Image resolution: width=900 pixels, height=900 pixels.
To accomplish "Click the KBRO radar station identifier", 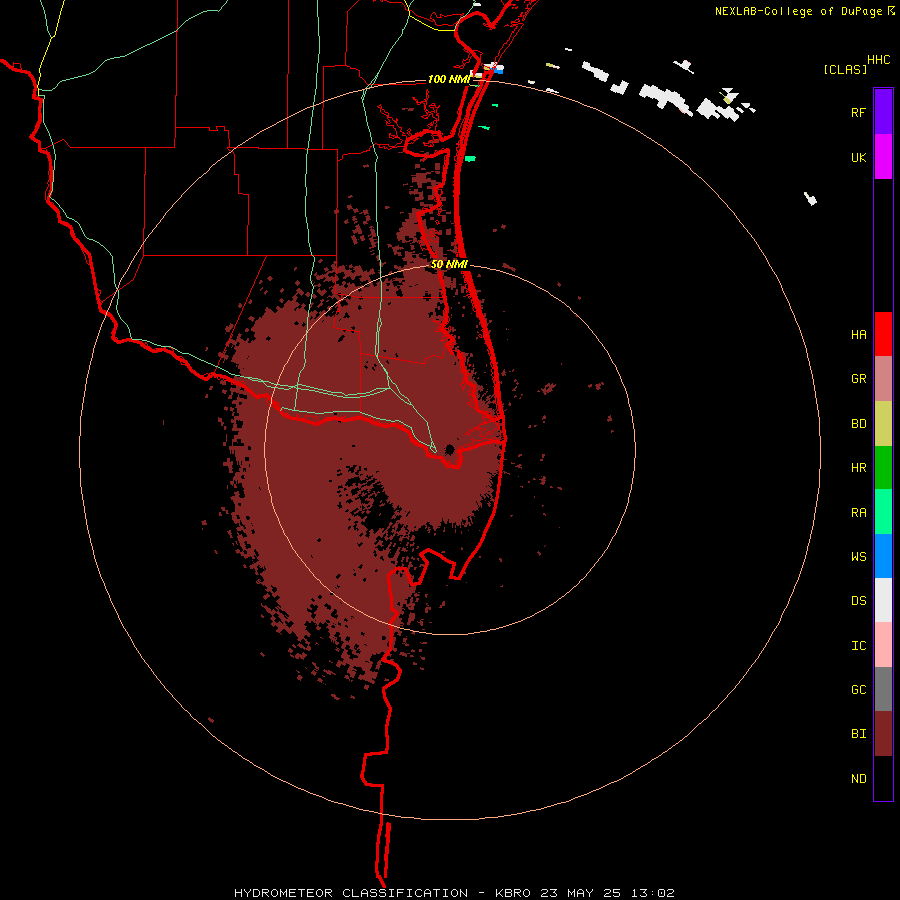I will pos(513,893).
